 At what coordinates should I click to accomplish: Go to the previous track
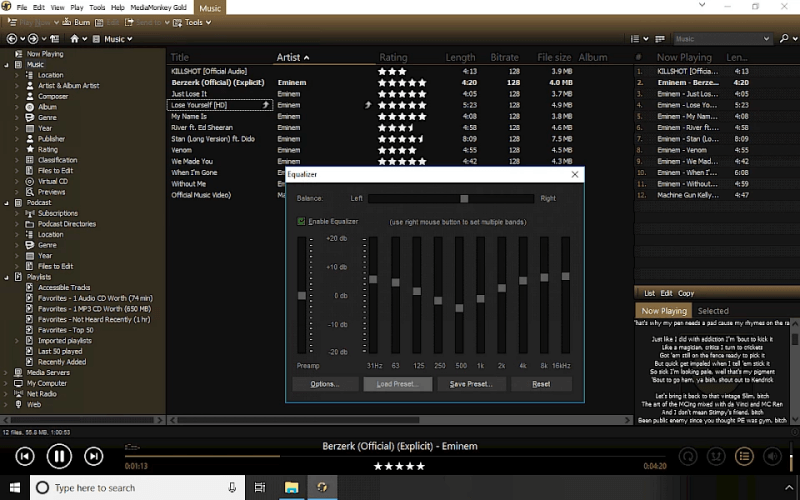coord(25,457)
